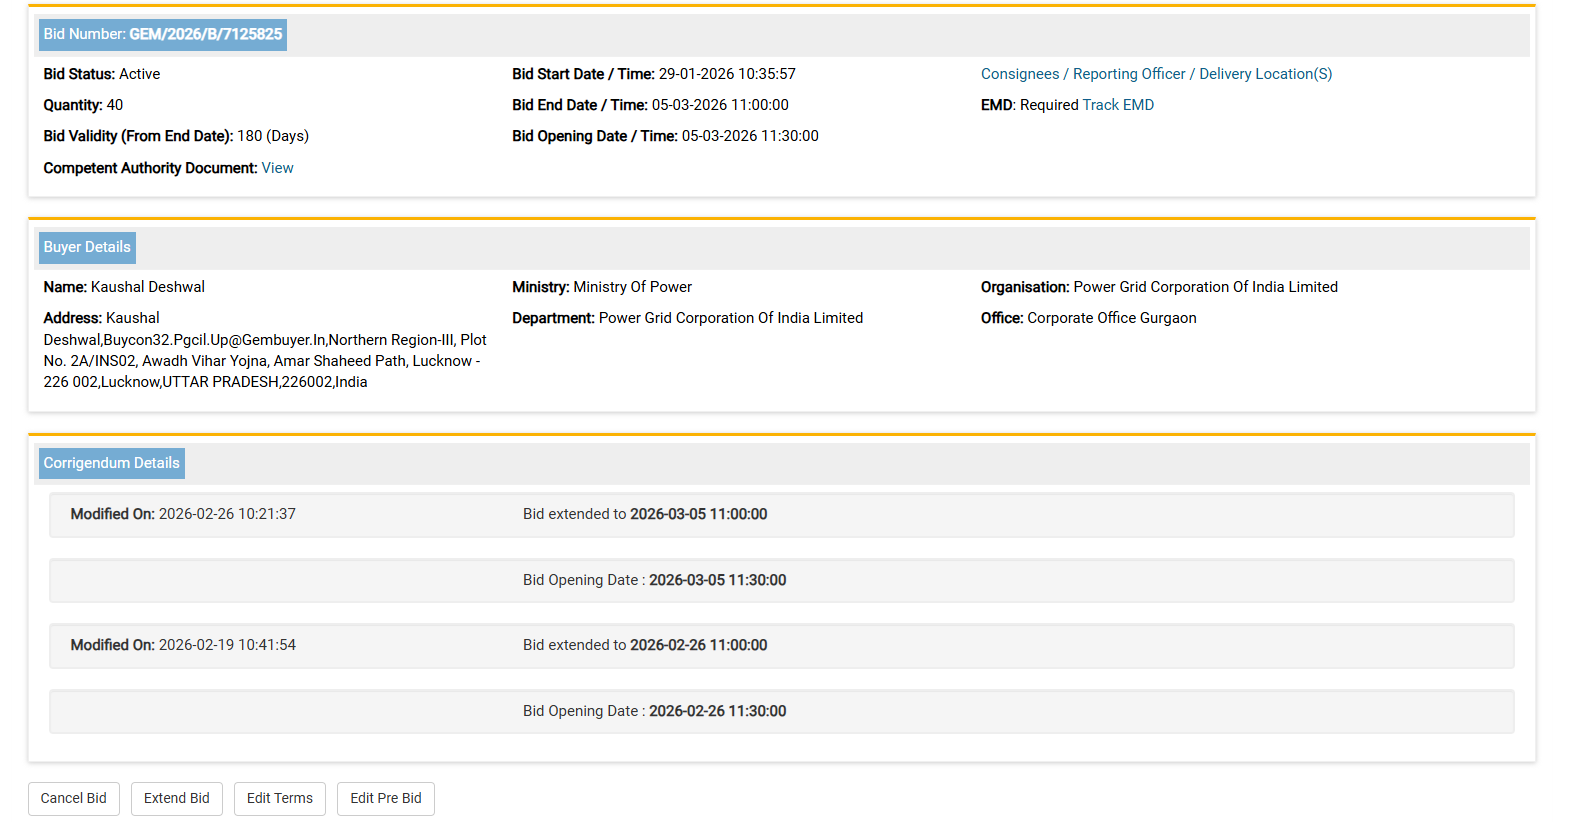View the Competent Authority Document

(x=277, y=168)
